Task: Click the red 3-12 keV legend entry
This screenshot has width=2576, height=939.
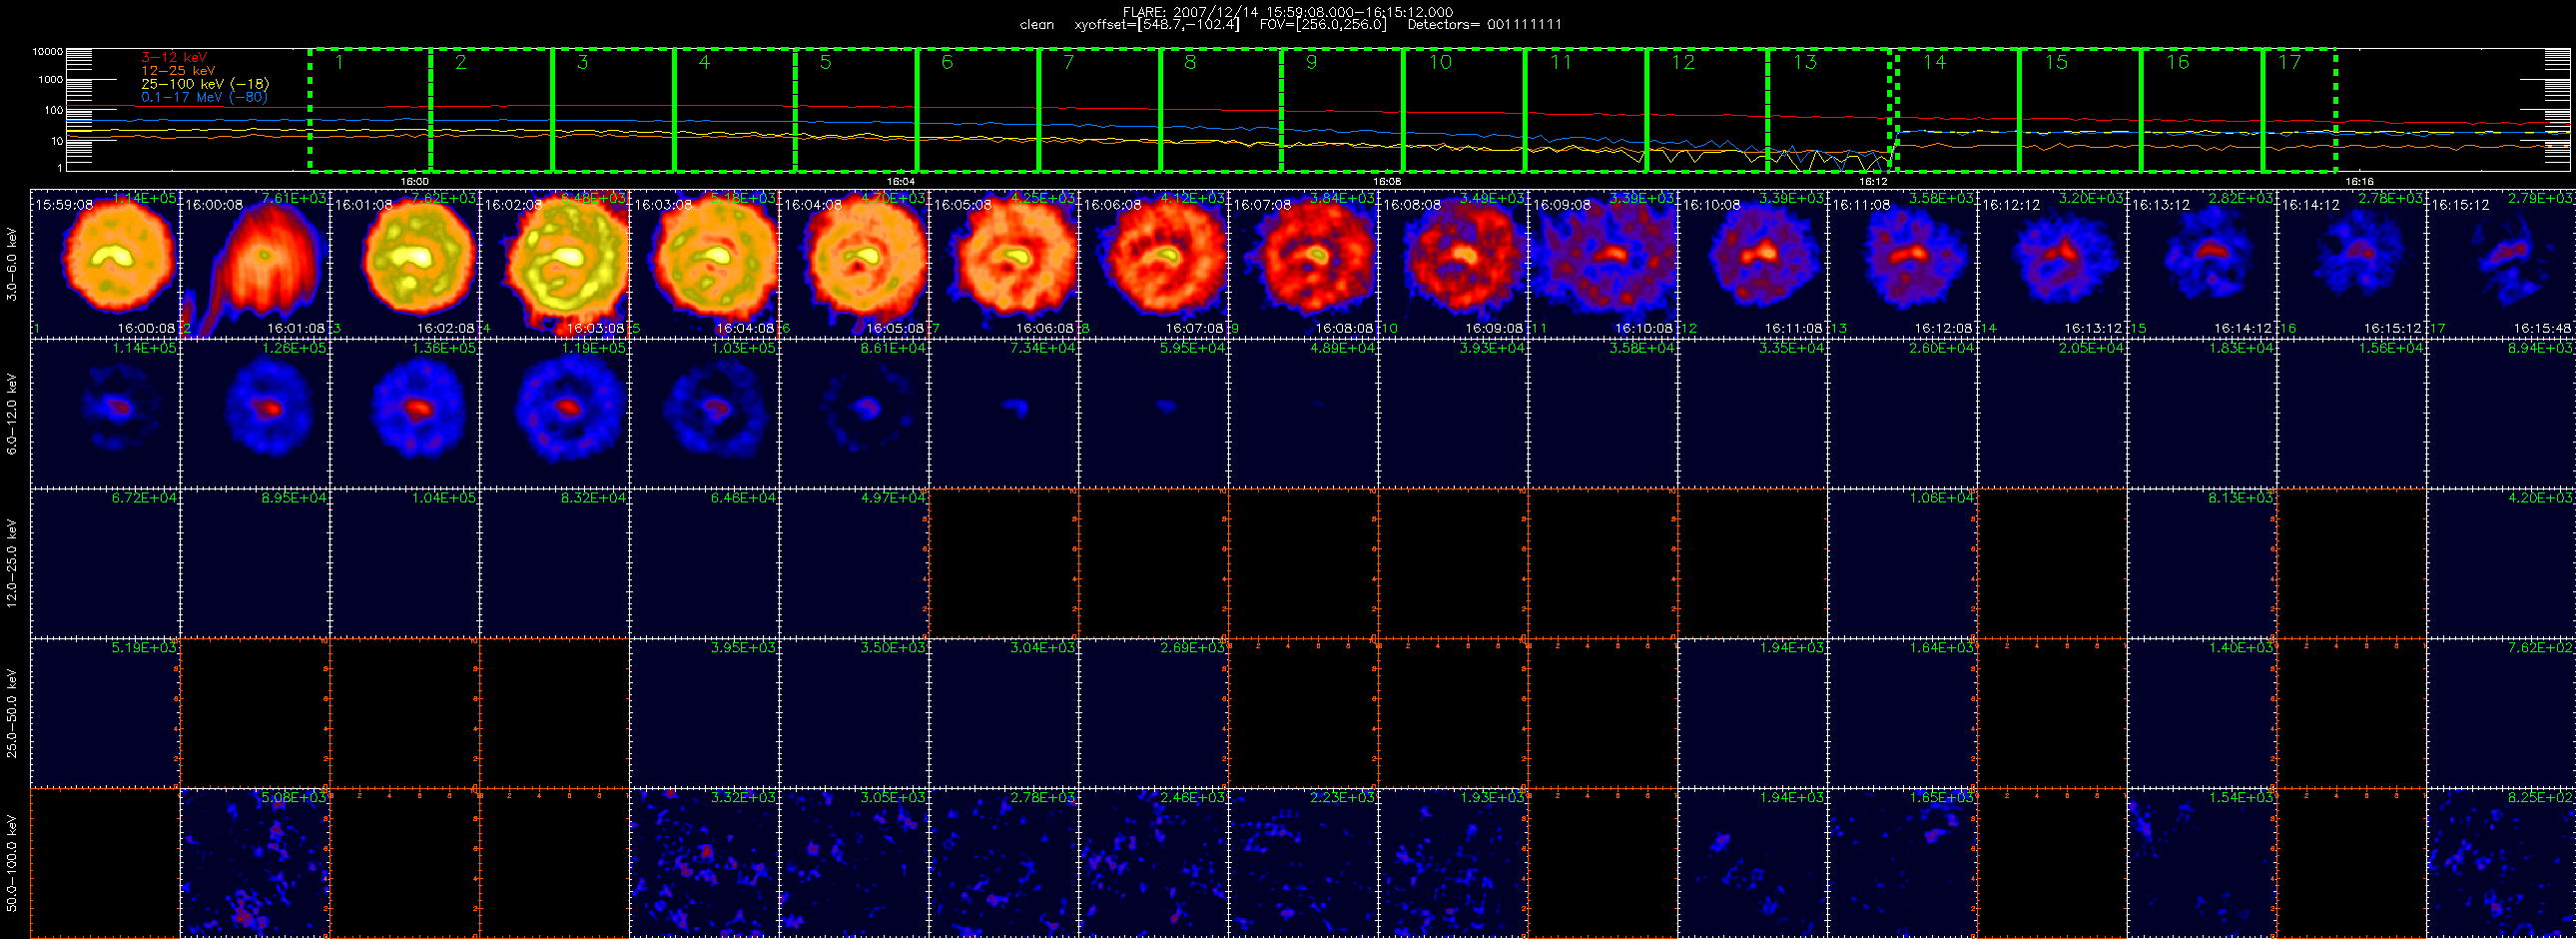Action: (x=174, y=57)
